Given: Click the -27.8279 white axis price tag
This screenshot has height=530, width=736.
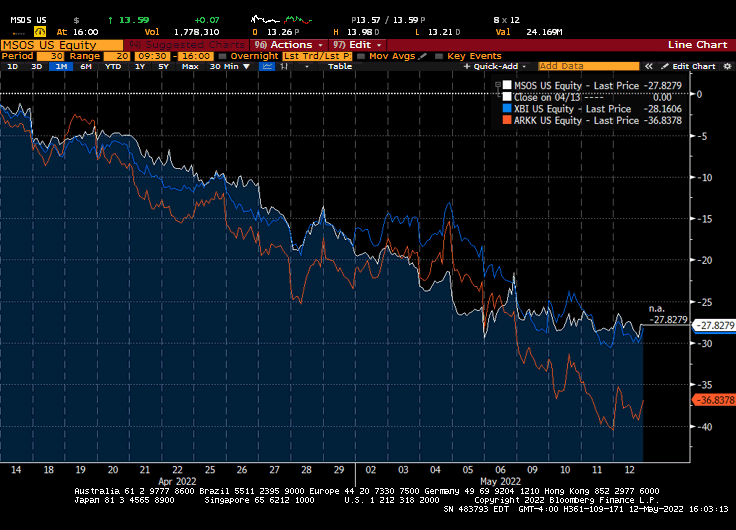Looking at the screenshot, I should click(x=715, y=325).
